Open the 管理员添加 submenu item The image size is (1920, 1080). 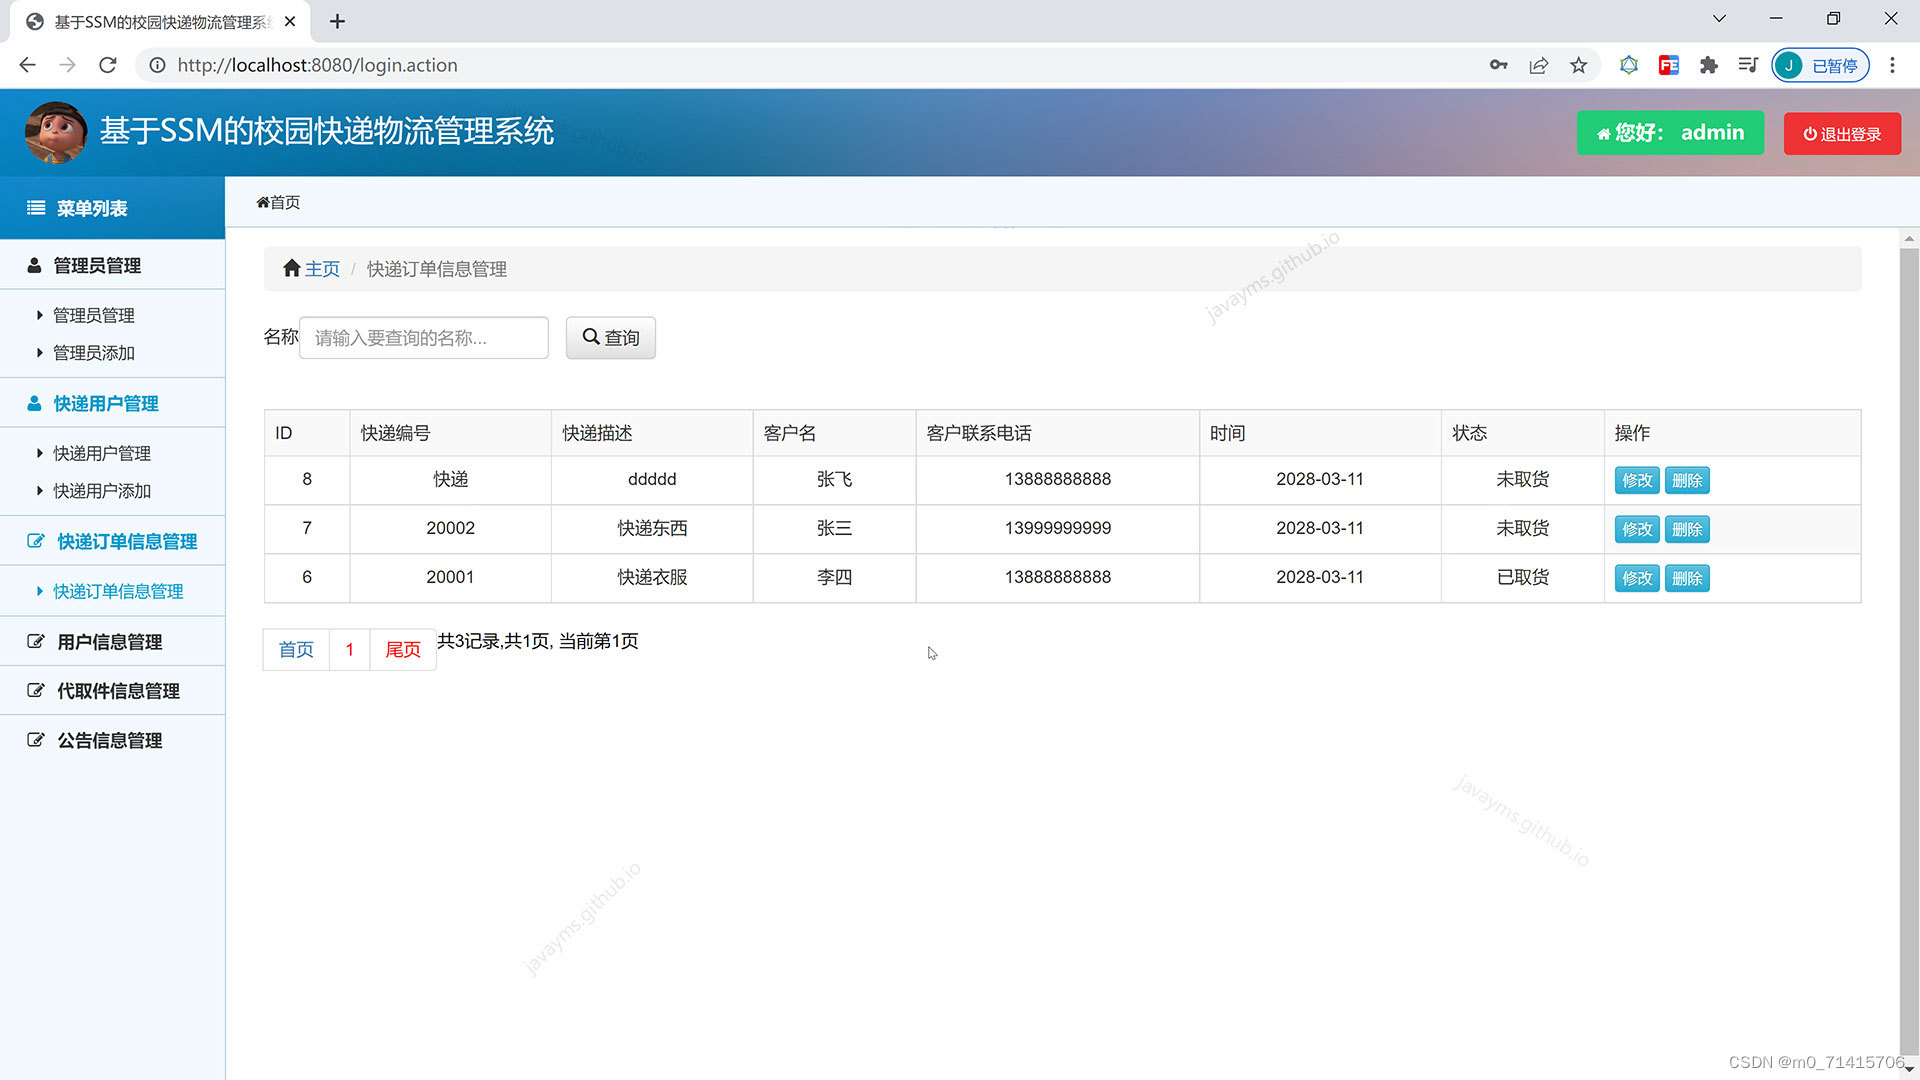point(93,352)
